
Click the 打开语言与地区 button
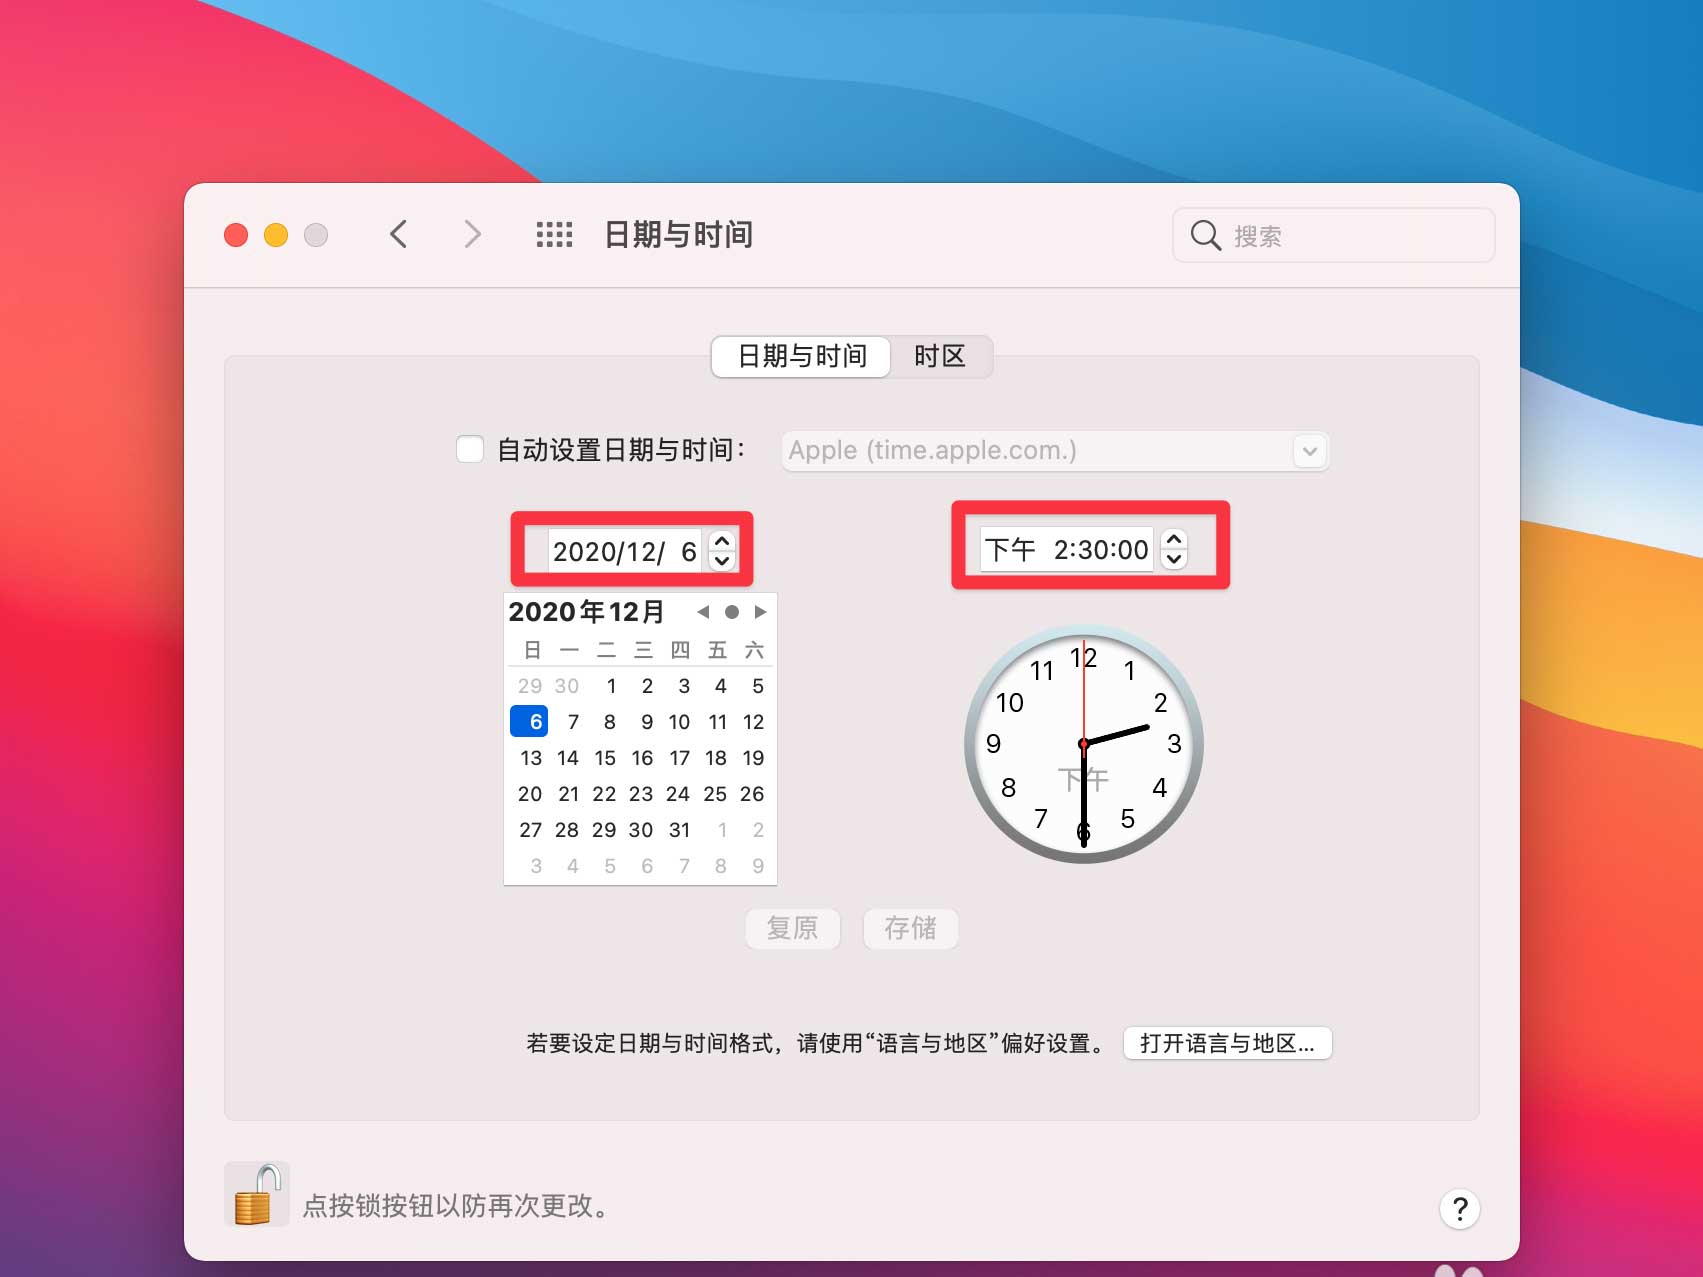tap(1228, 1043)
